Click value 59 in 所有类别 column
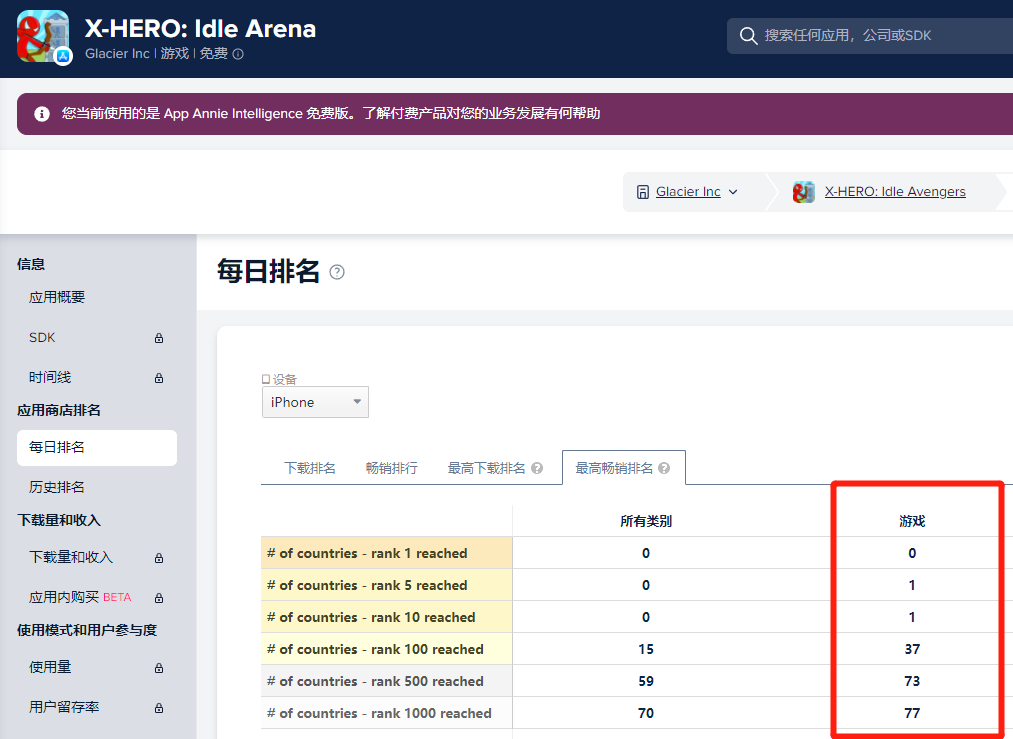This screenshot has height=739, width=1013. click(x=646, y=682)
